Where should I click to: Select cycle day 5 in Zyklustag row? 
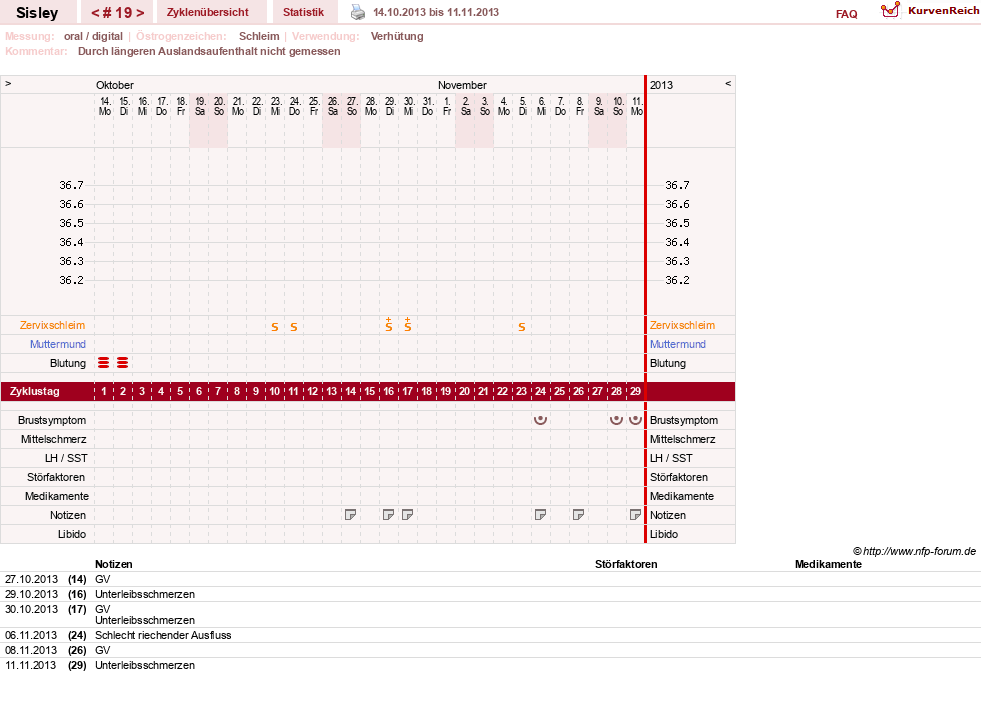(180, 391)
